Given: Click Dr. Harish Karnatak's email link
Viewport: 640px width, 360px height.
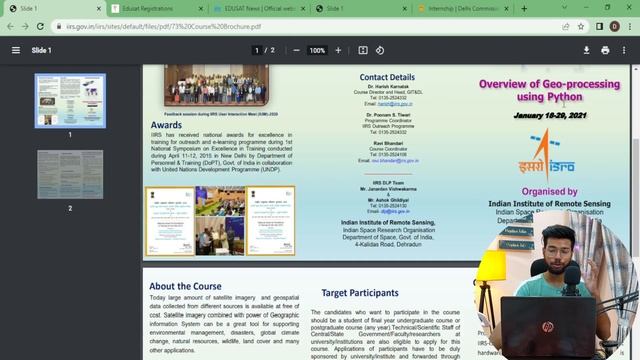Looking at the screenshot, I should point(395,104).
